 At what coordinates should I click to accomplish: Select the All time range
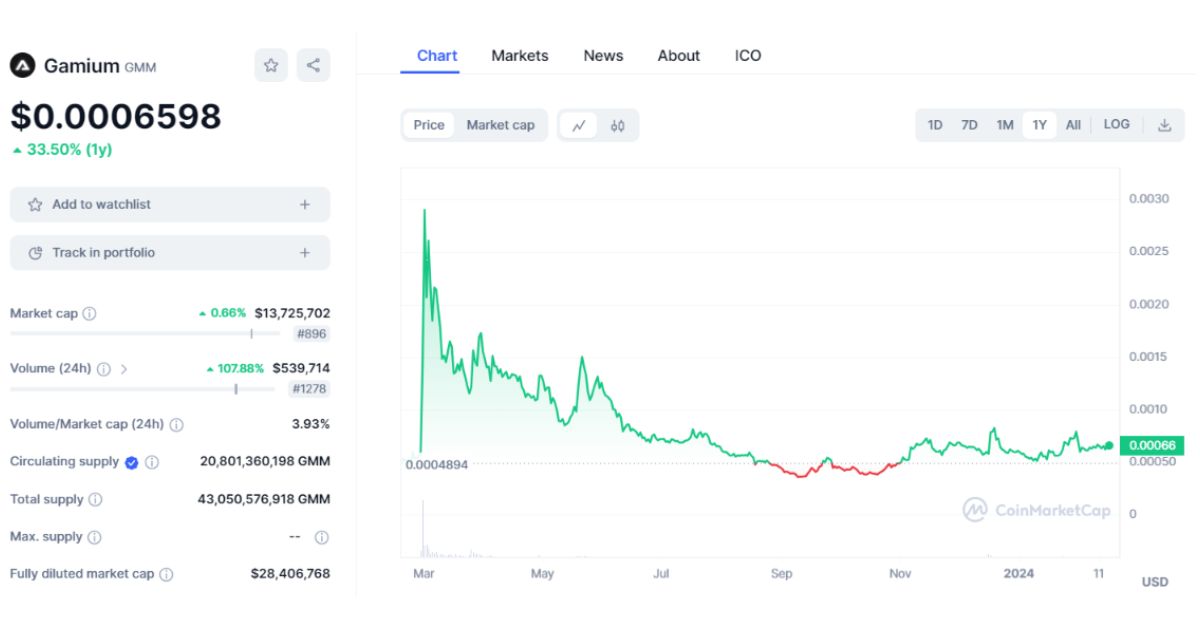pos(1073,125)
